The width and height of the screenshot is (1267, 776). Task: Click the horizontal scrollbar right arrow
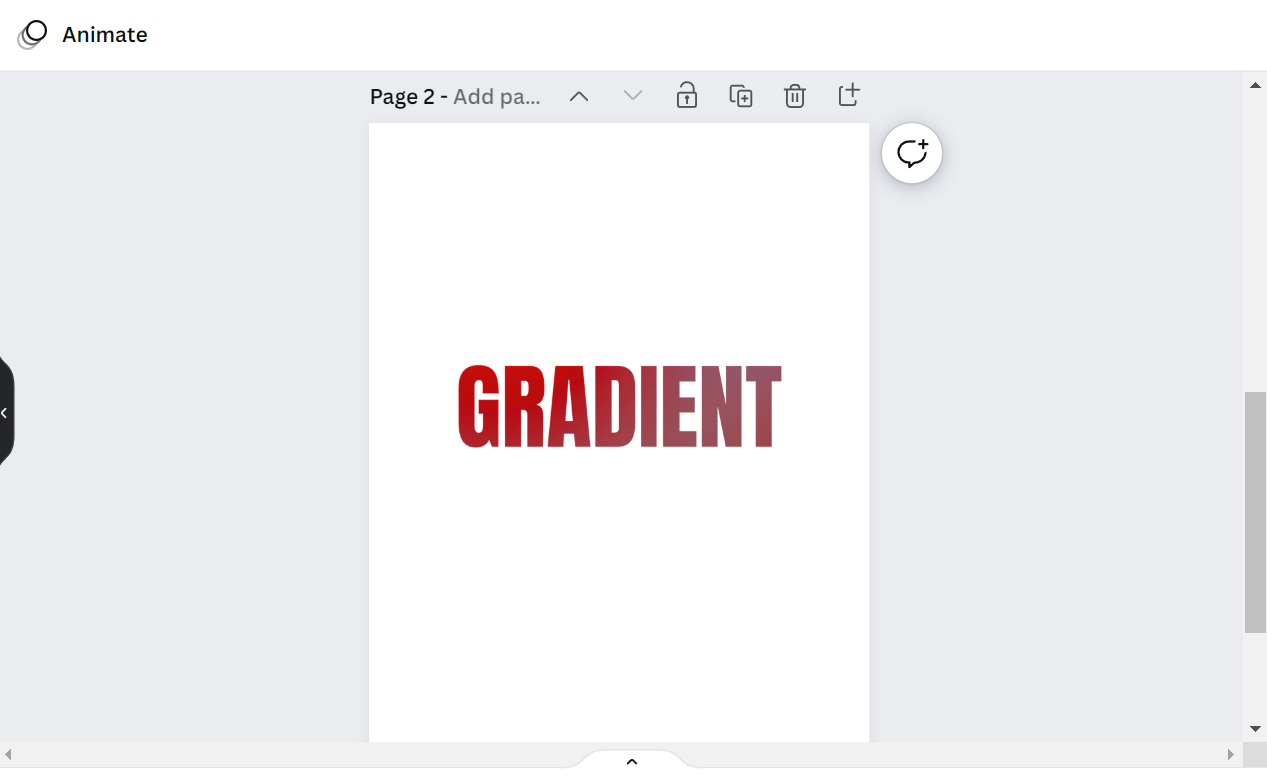point(1231,754)
